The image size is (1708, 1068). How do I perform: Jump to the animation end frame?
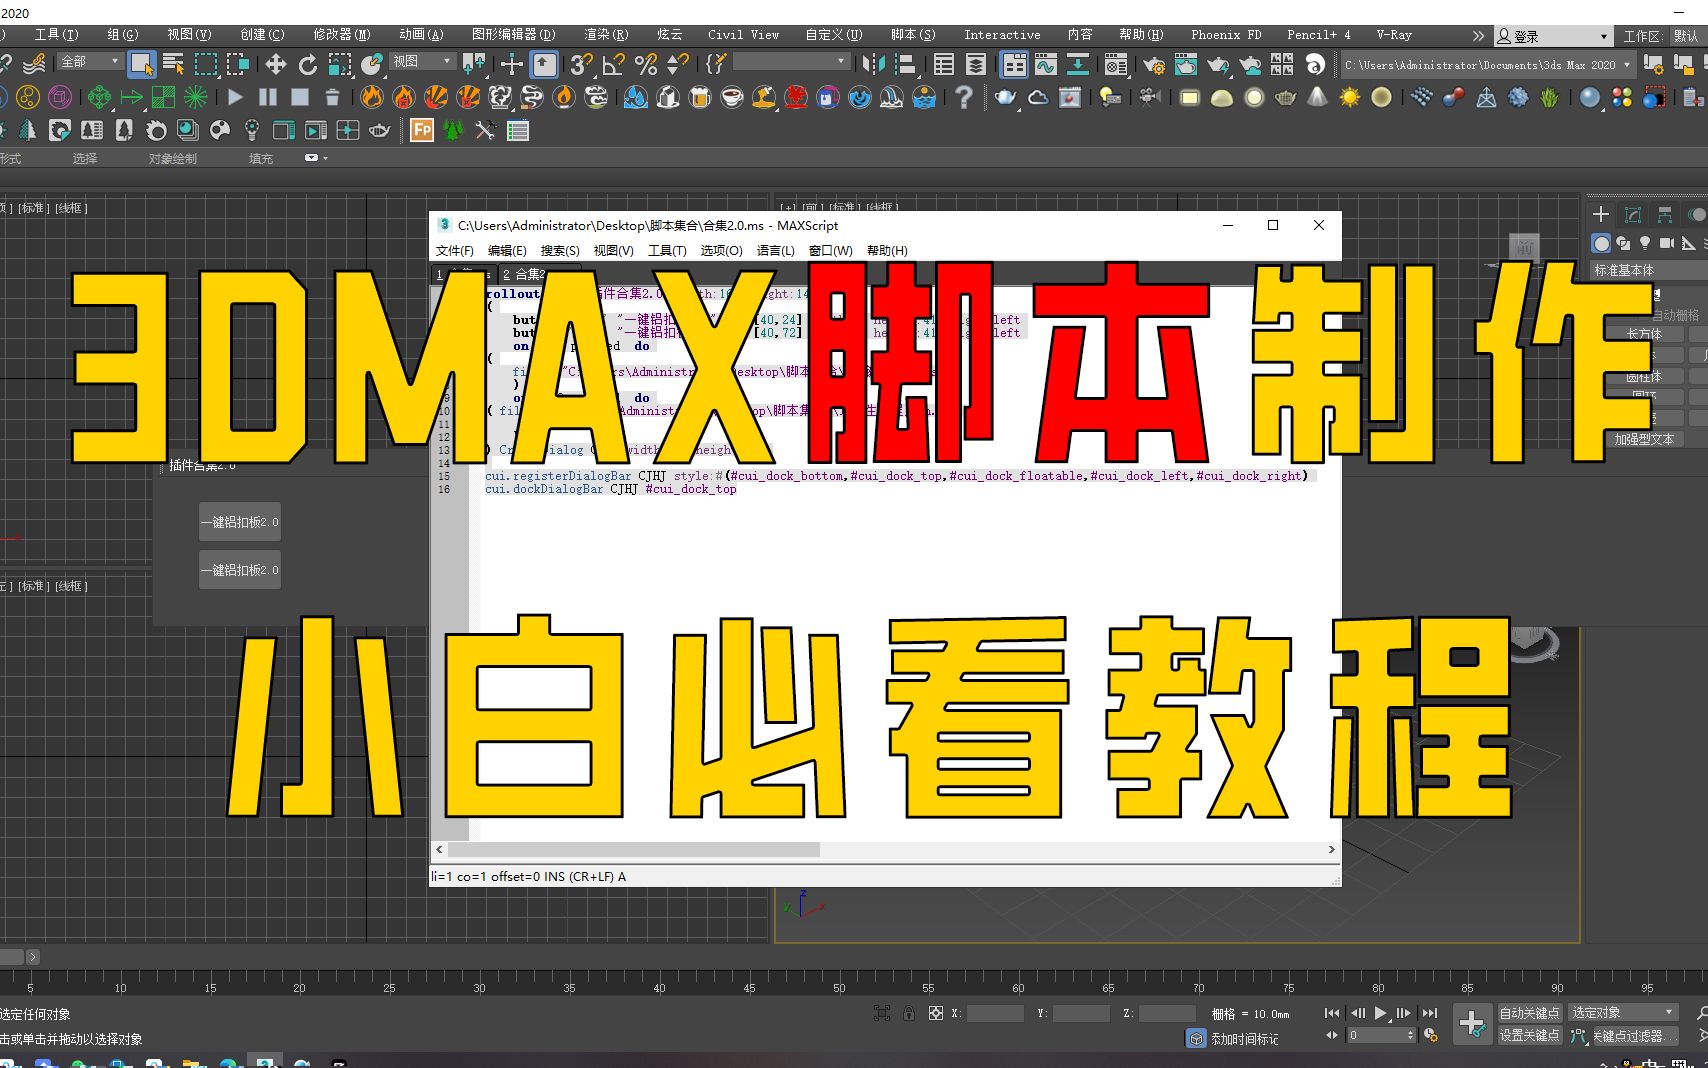point(1430,1013)
